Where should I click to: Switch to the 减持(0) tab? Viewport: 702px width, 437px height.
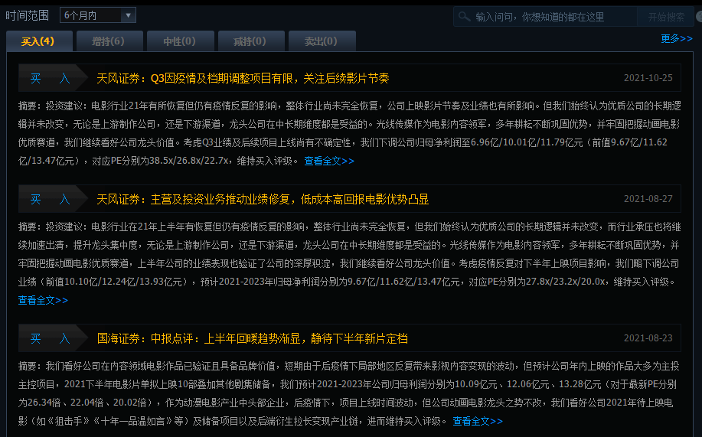pyautogui.click(x=251, y=41)
